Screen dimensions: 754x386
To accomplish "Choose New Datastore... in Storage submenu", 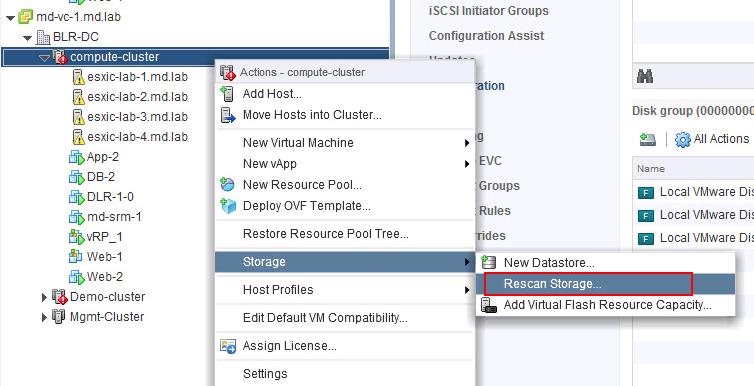I will coord(606,263).
